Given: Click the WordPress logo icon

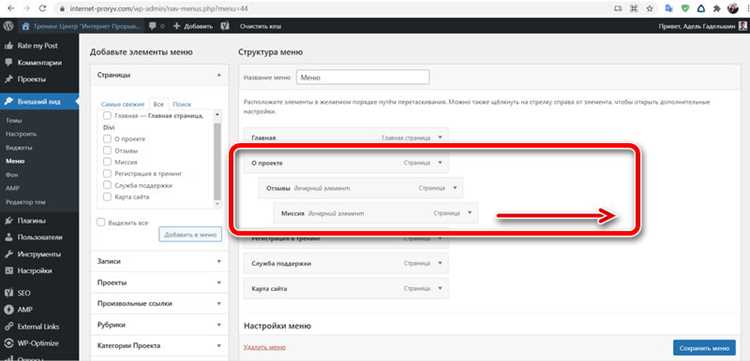Looking at the screenshot, I should (8, 26).
